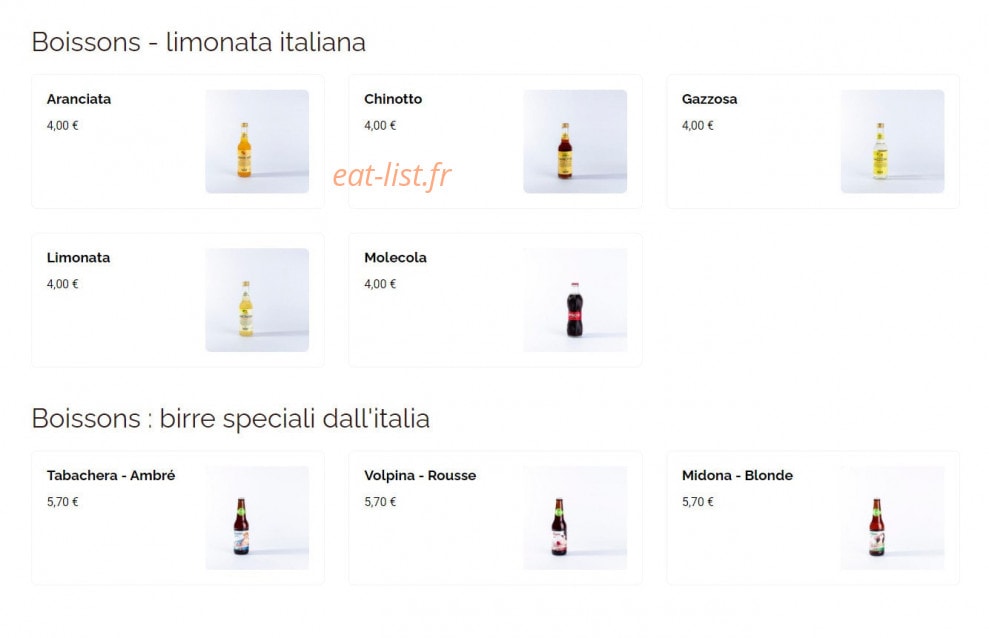Screen dimensions: 989x638
Task: Open the Aranciata bottle image
Action: [257, 141]
